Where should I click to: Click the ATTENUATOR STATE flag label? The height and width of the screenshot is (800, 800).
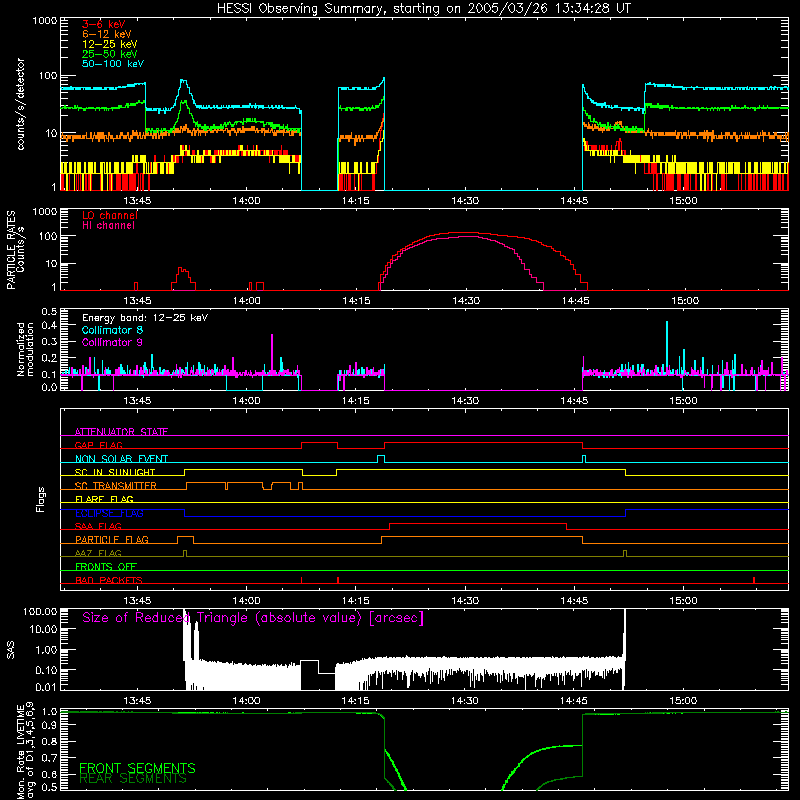[x=121, y=432]
